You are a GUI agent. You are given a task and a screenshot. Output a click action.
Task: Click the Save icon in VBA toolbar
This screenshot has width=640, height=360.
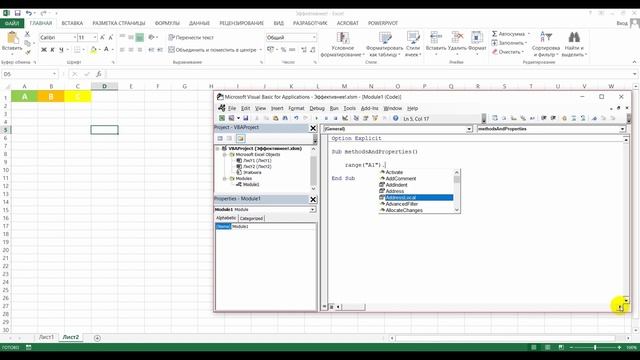click(x=245, y=118)
